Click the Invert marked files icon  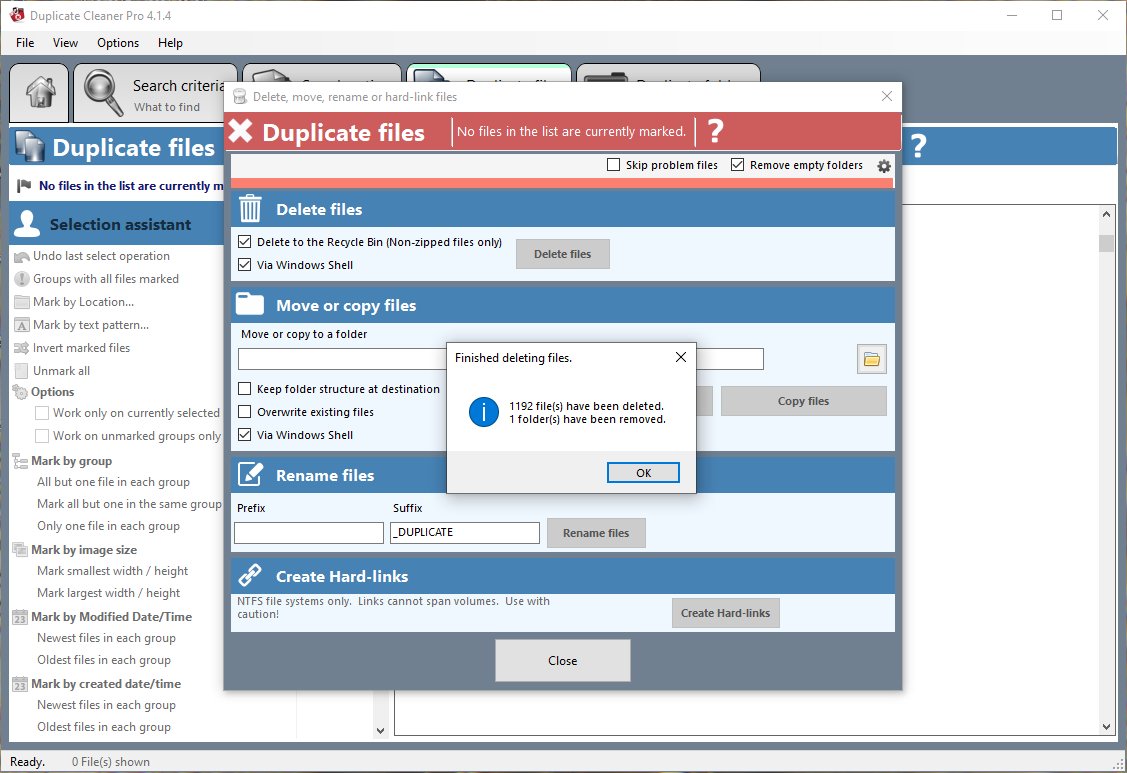22,348
